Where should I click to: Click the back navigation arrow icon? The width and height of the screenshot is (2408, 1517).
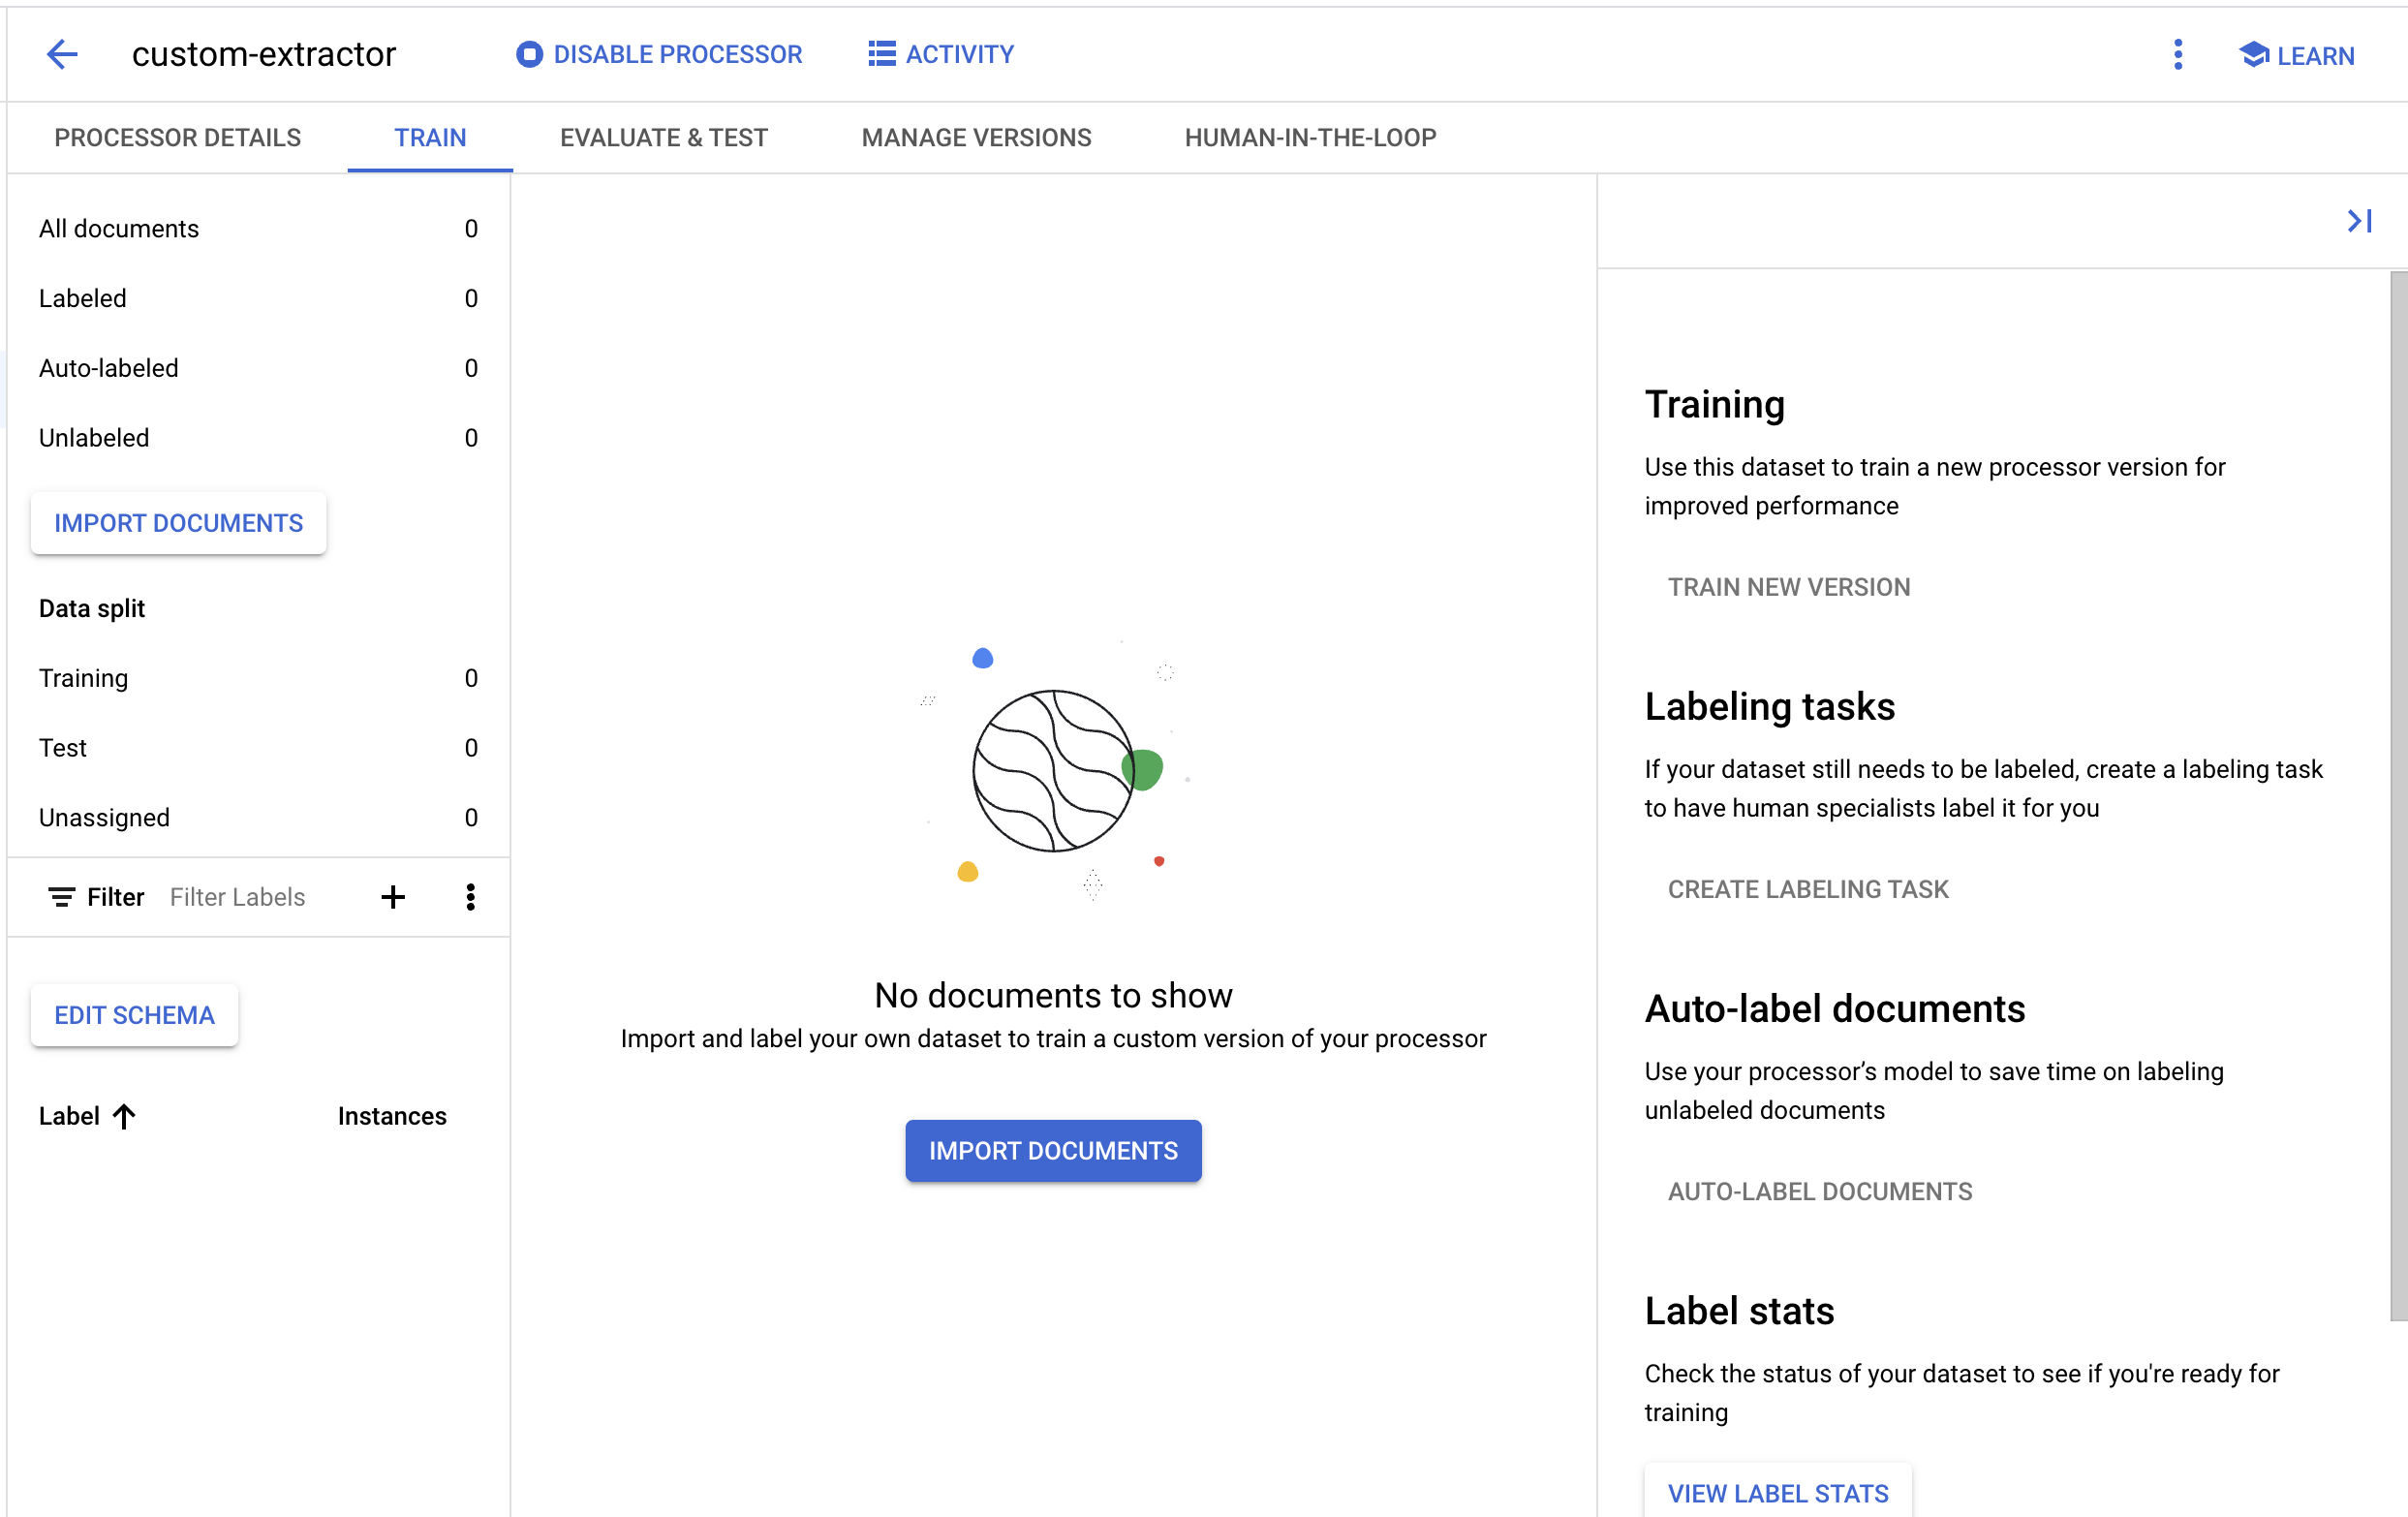(x=61, y=52)
